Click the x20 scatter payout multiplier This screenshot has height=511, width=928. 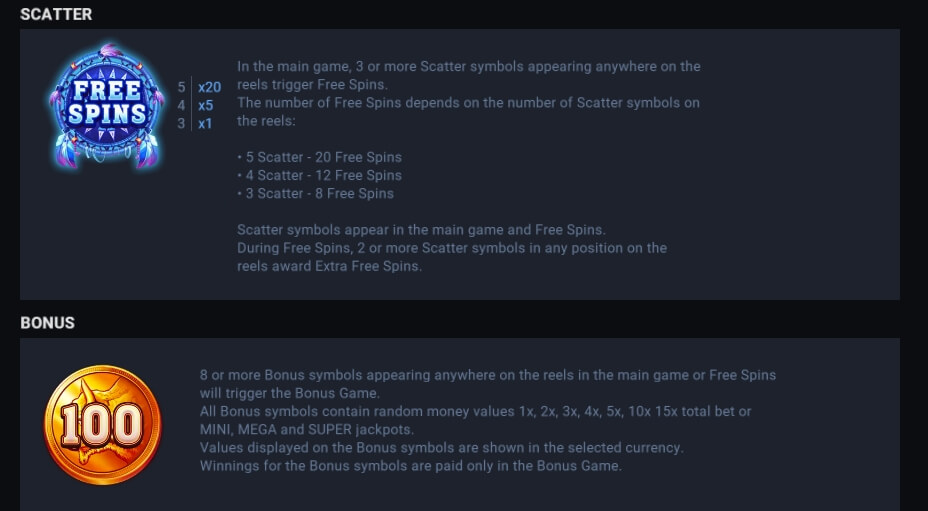[x=209, y=87]
